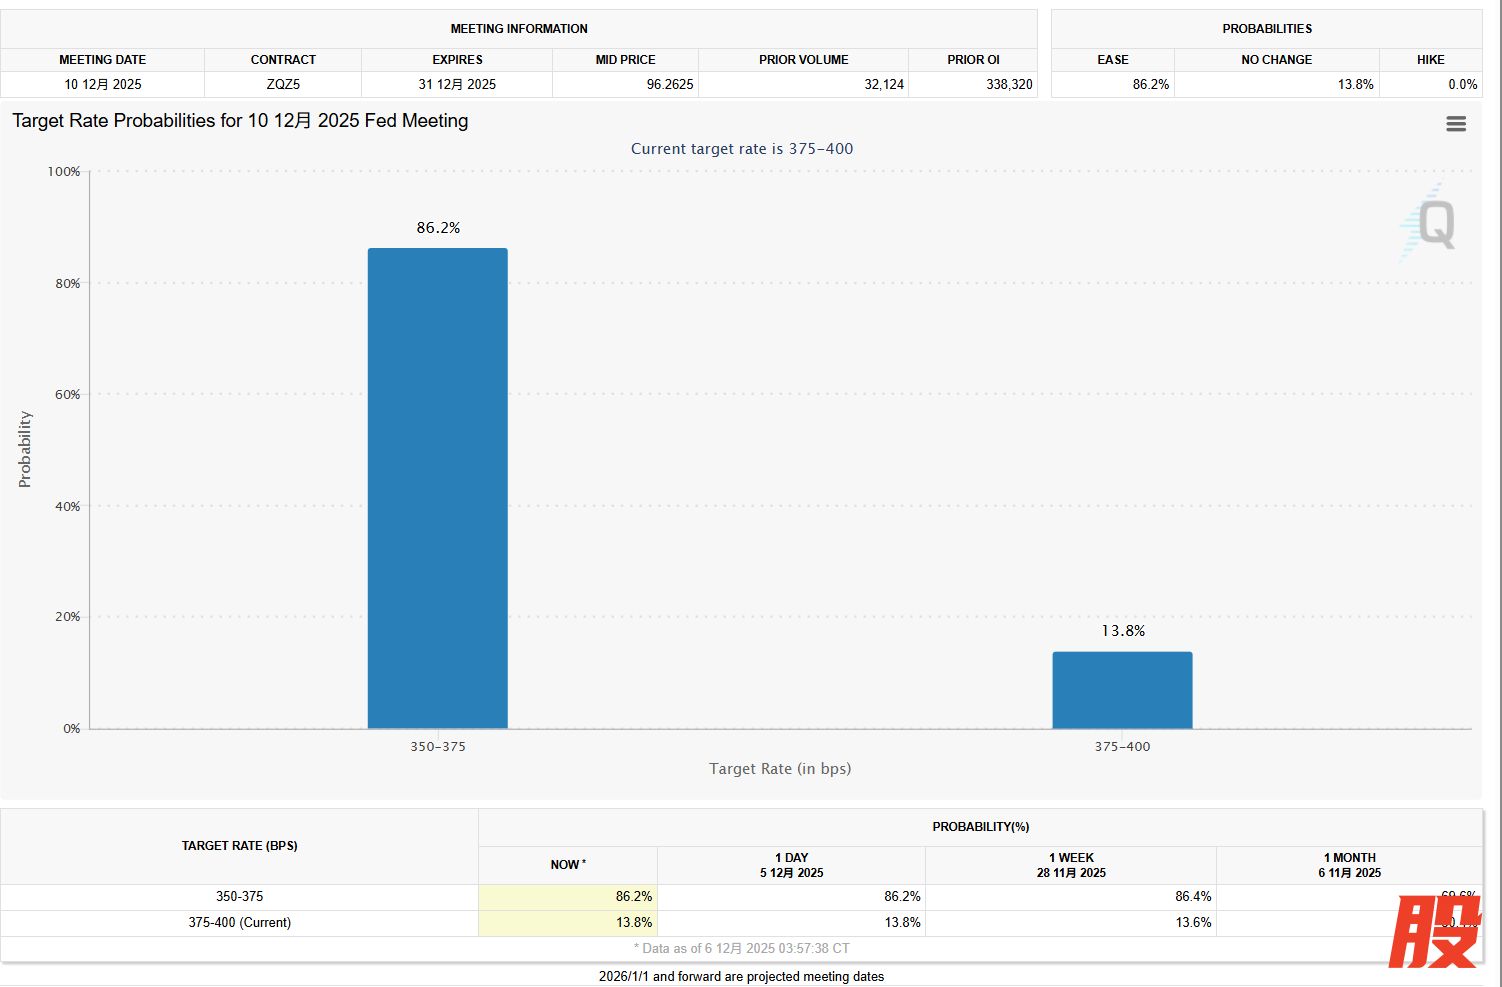Click the 1 MONTH 6 11月 2025 header
This screenshot has width=1502, height=987.
(1349, 865)
